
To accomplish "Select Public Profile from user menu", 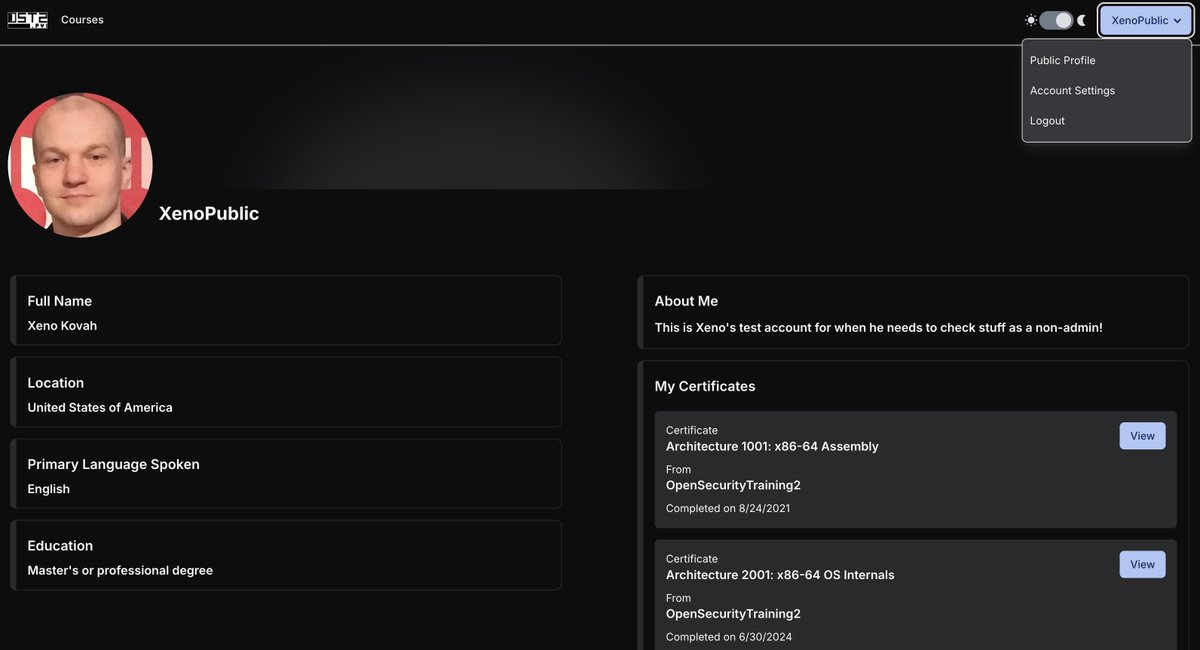I will pos(1063,60).
